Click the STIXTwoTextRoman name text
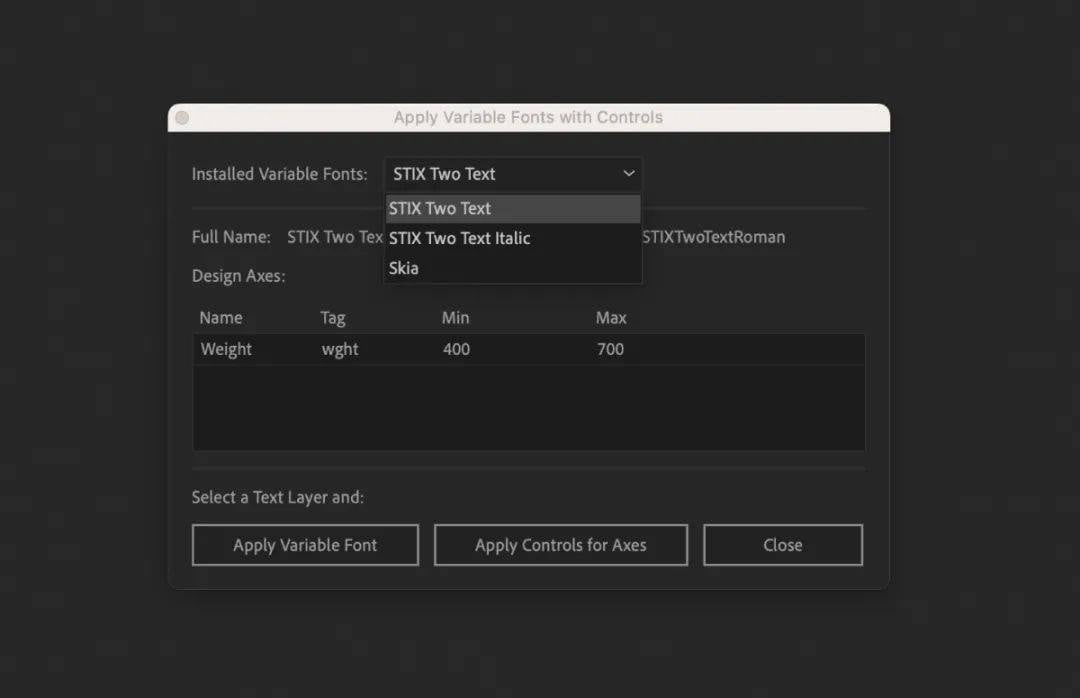This screenshot has height=698, width=1080. point(714,237)
